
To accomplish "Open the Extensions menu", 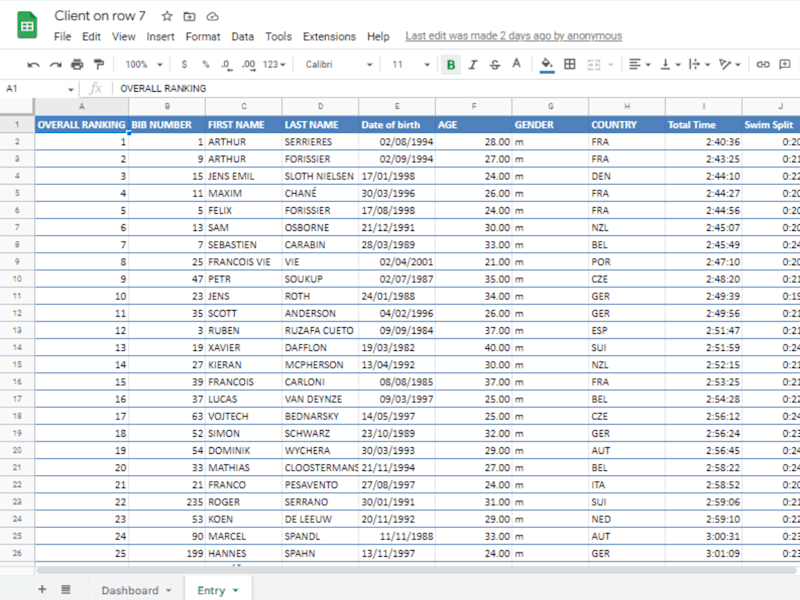I will [x=329, y=36].
